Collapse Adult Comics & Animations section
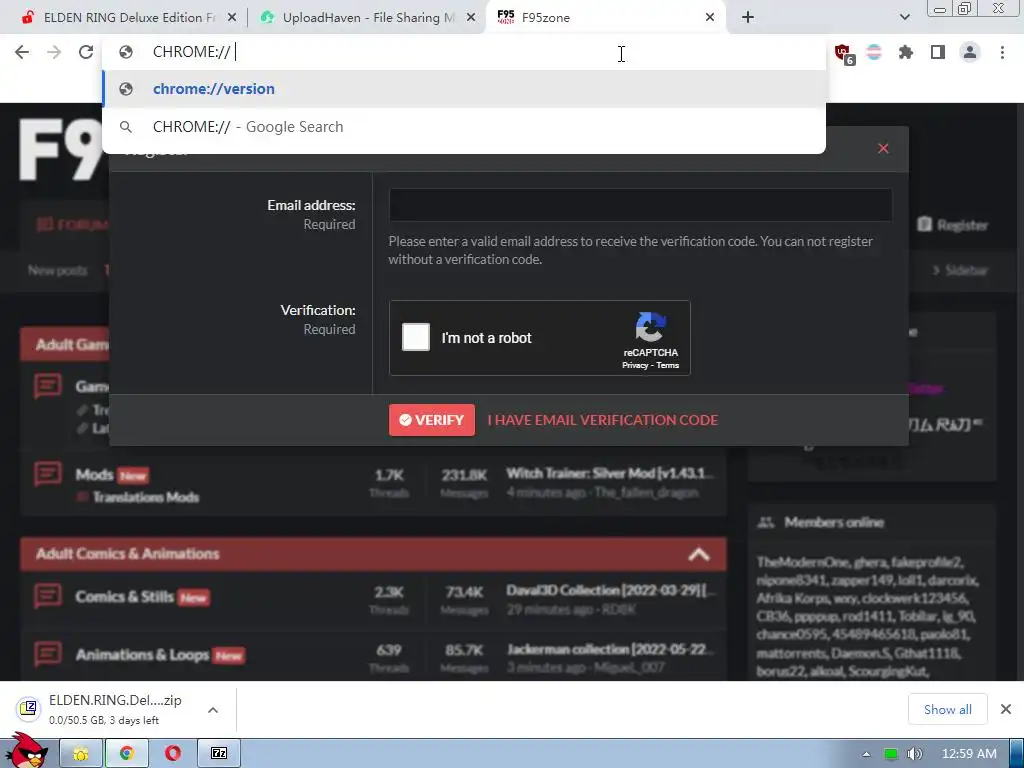The height and width of the screenshot is (768, 1024). click(698, 554)
